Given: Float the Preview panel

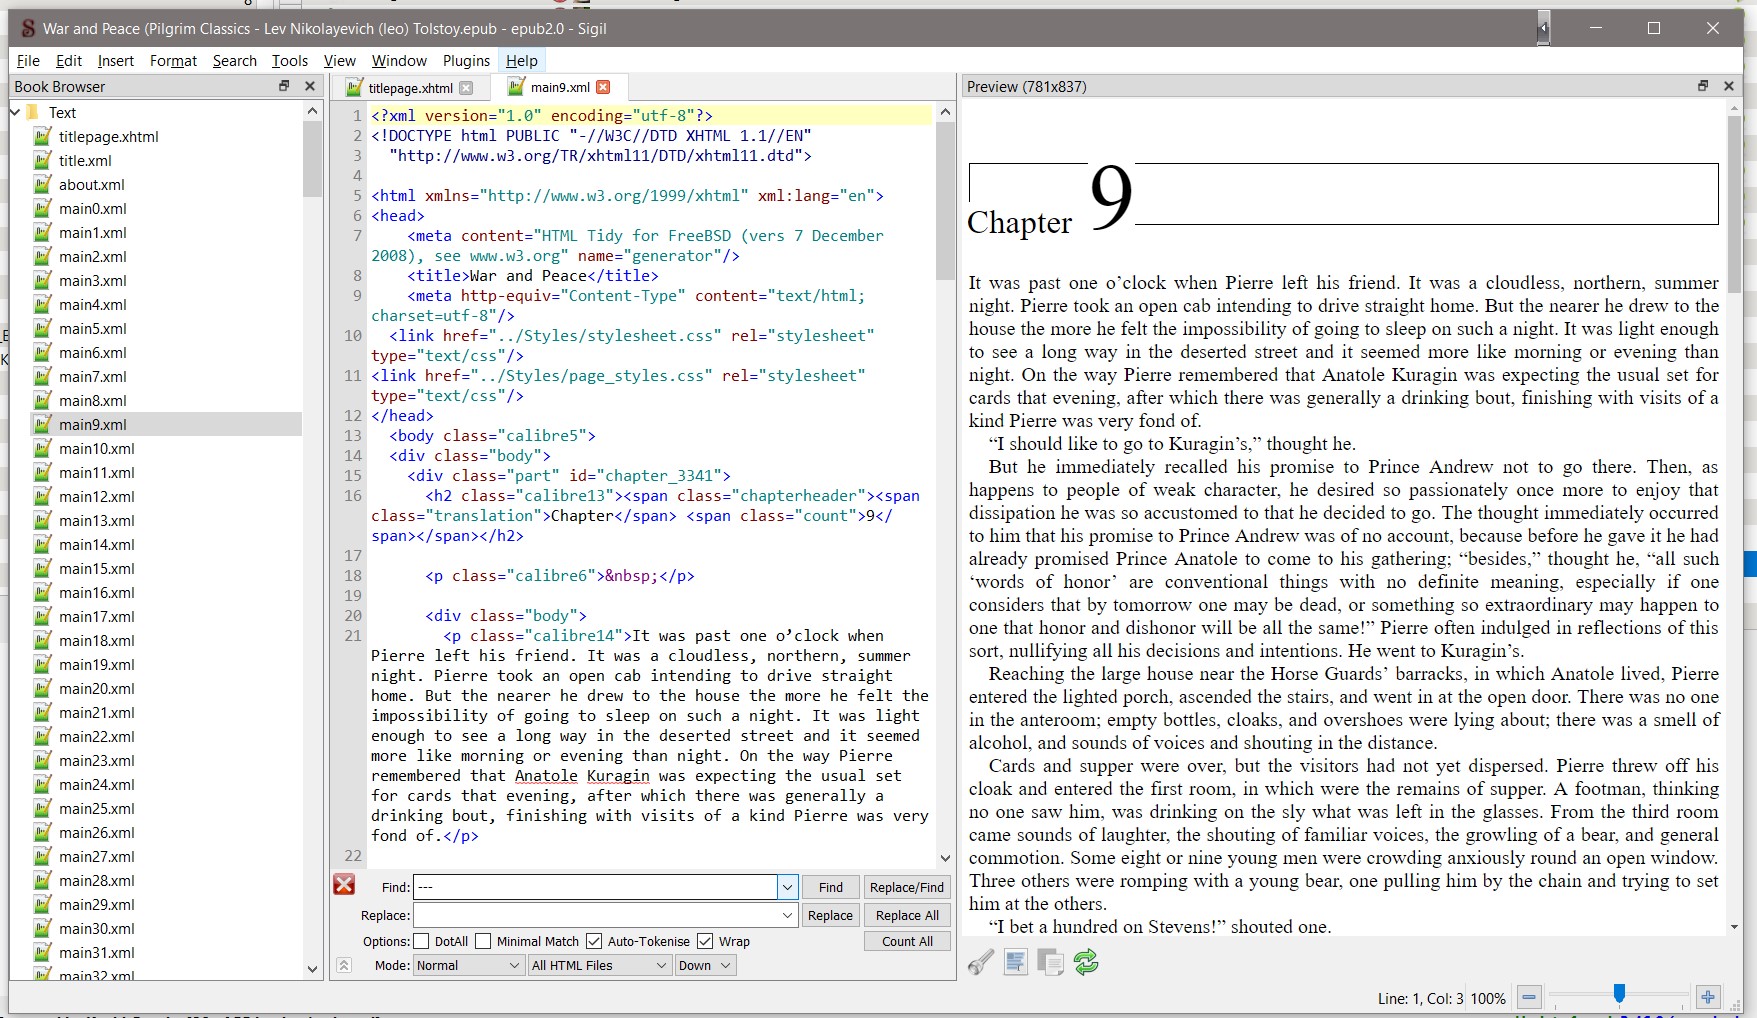Looking at the screenshot, I should (1703, 86).
